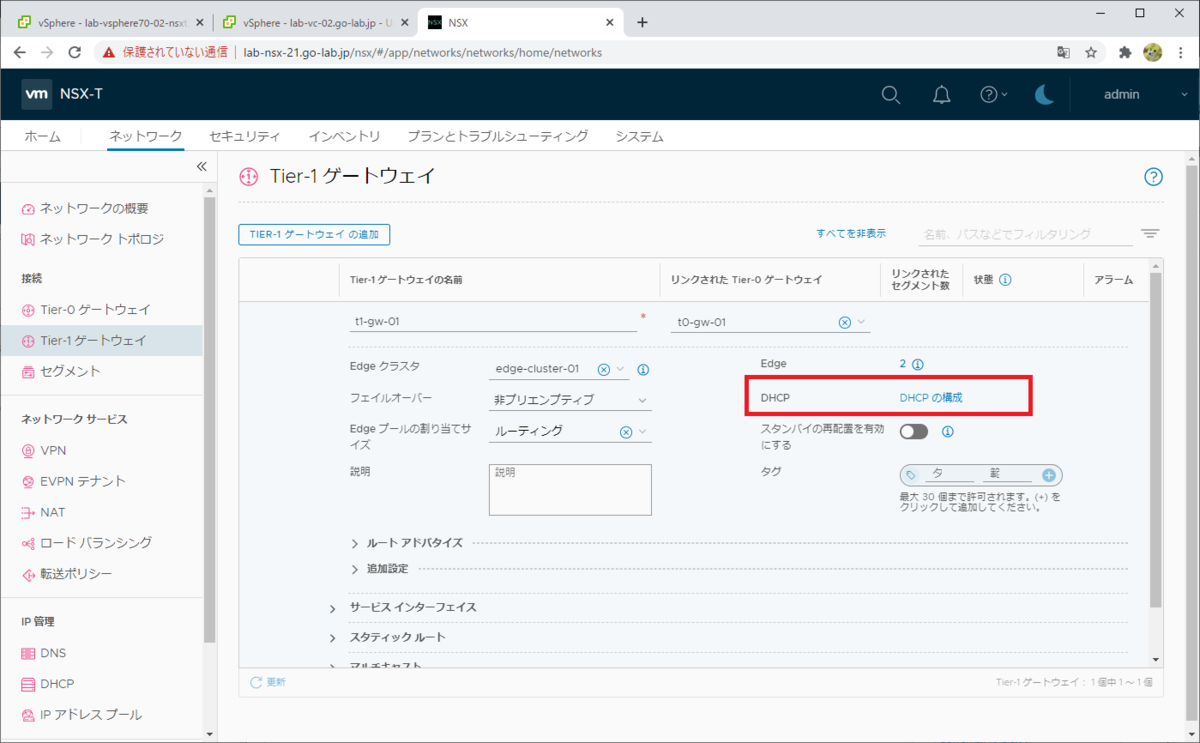Enable standby relocation toggle
Image resolution: width=1200 pixels, height=743 pixels.
pos(914,432)
